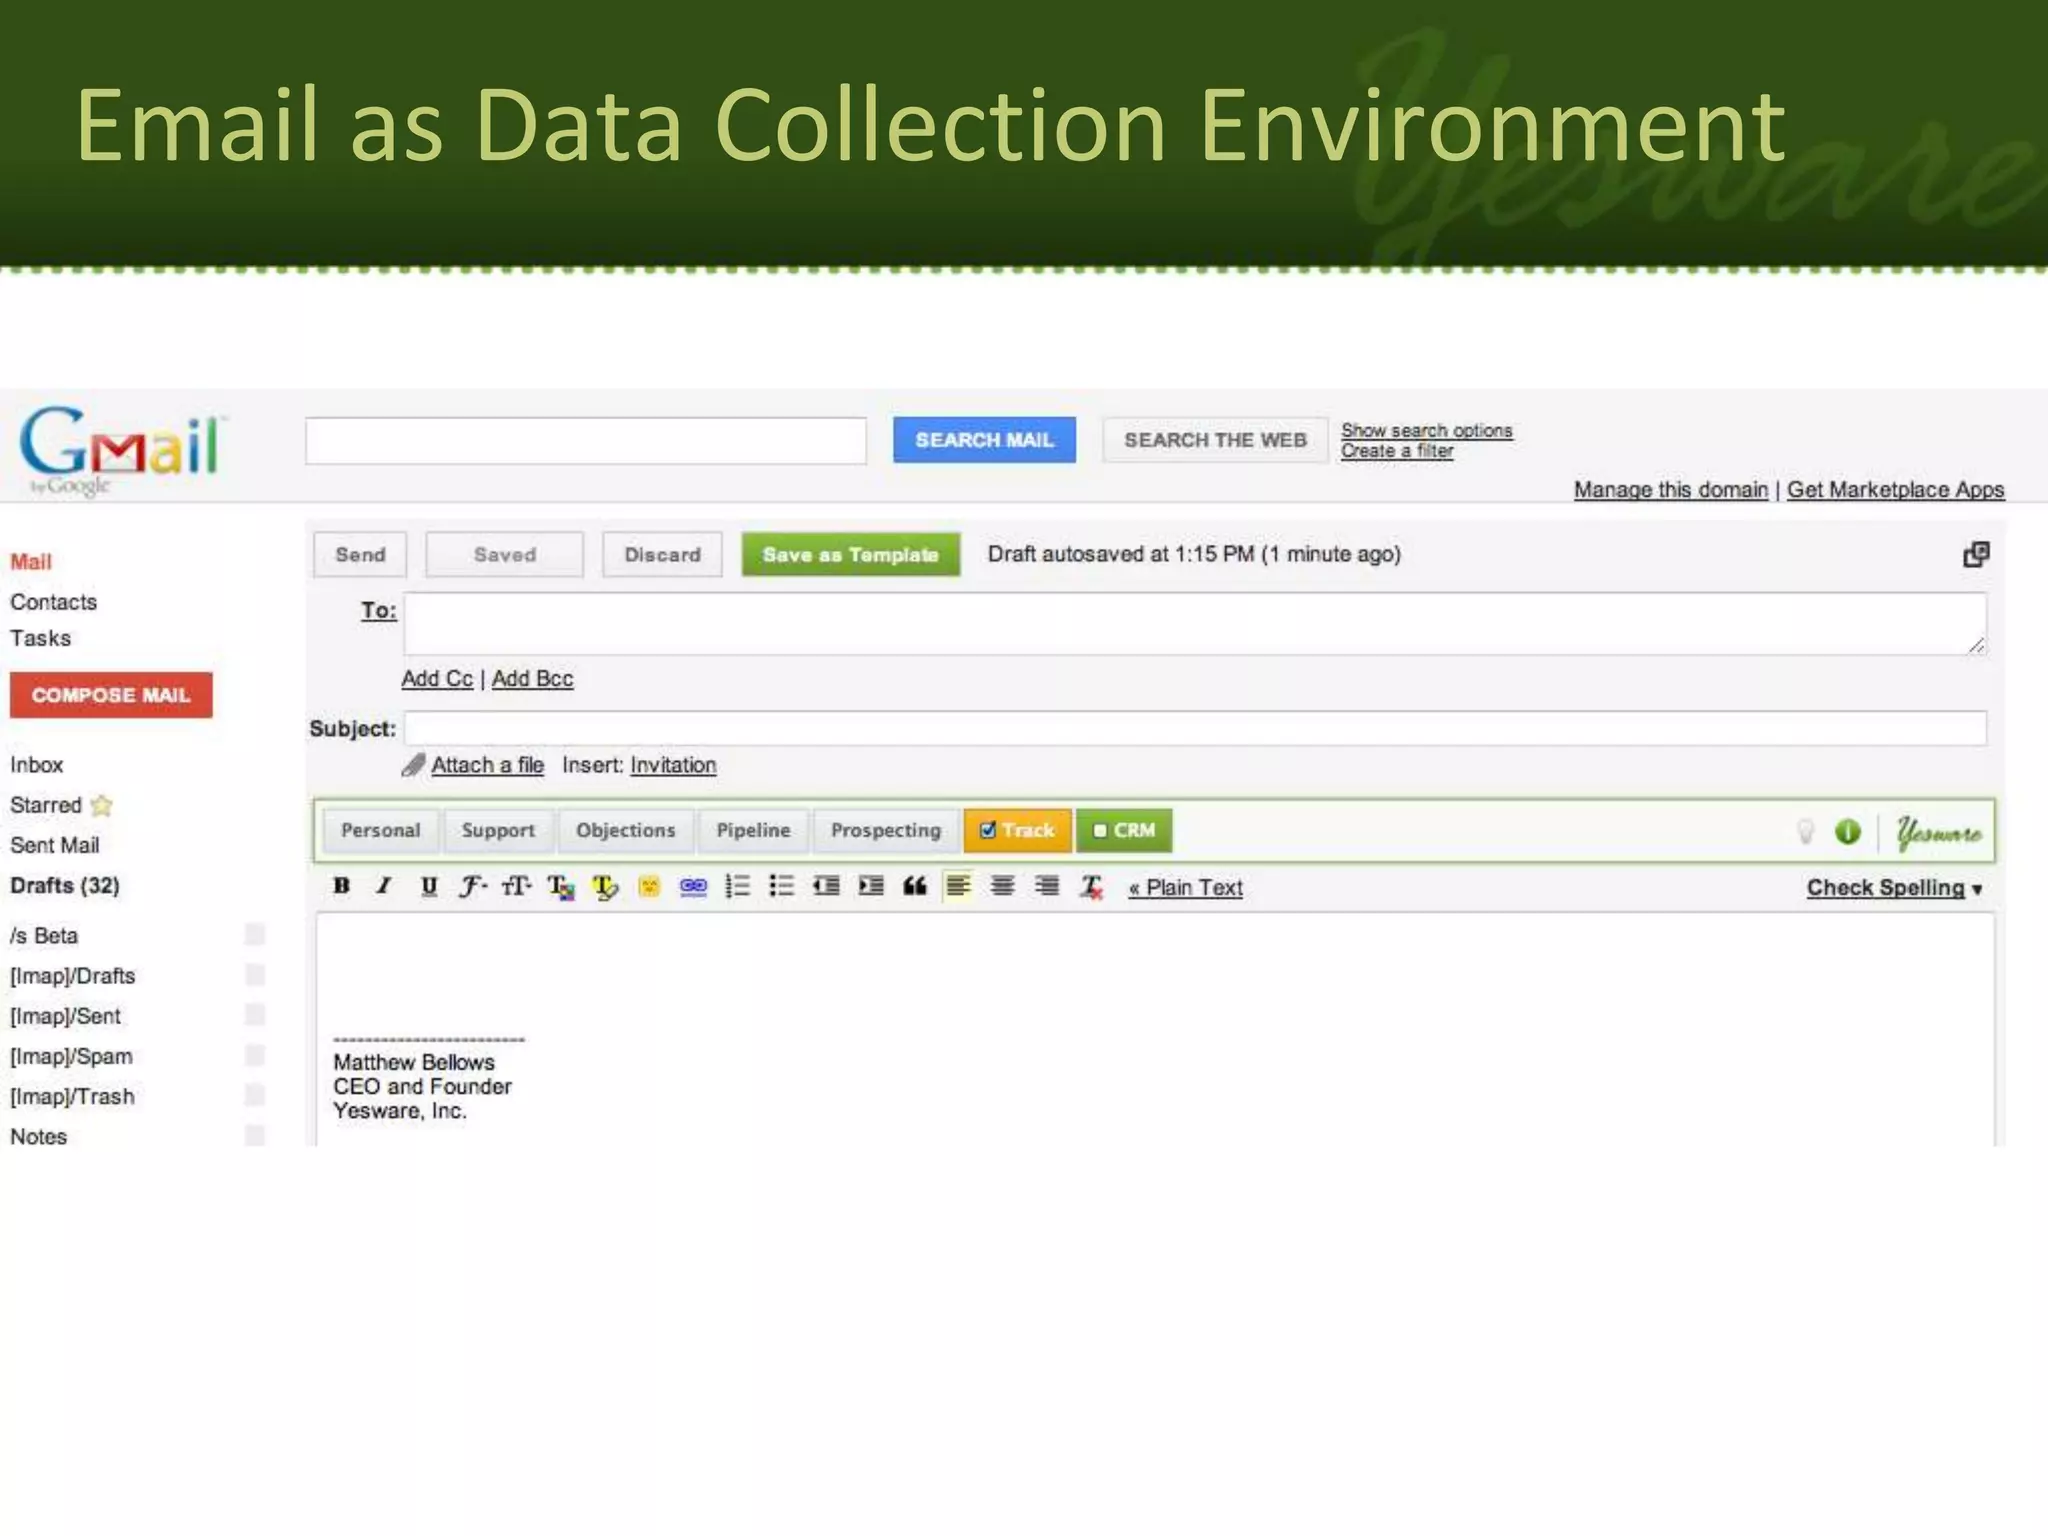Open Manage this domain link
2048x1536 pixels.
pyautogui.click(x=1671, y=490)
